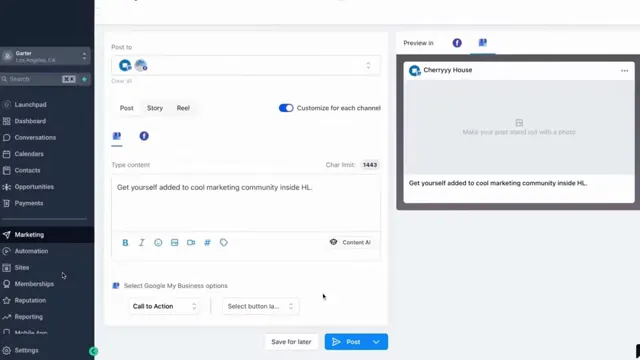Click the sidebar Search field
640x360 pixels.
click(x=38, y=79)
